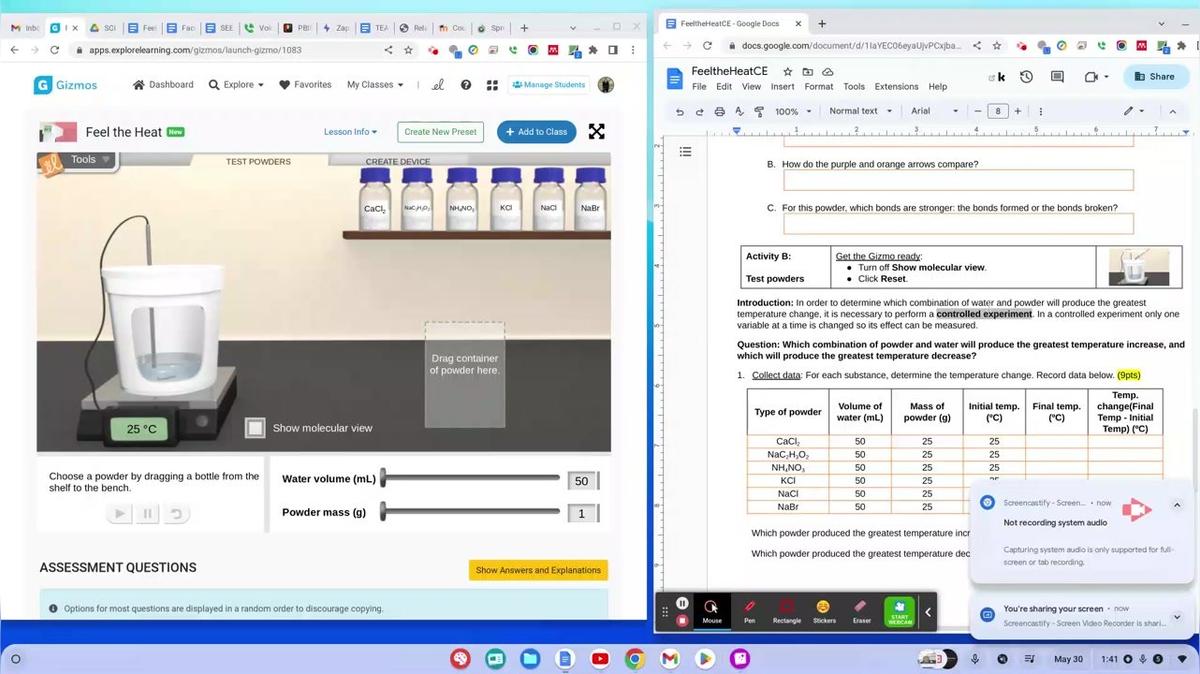Collapse the Screencastify toolbar with the arrow
The width and height of the screenshot is (1200, 674).
coord(927,612)
